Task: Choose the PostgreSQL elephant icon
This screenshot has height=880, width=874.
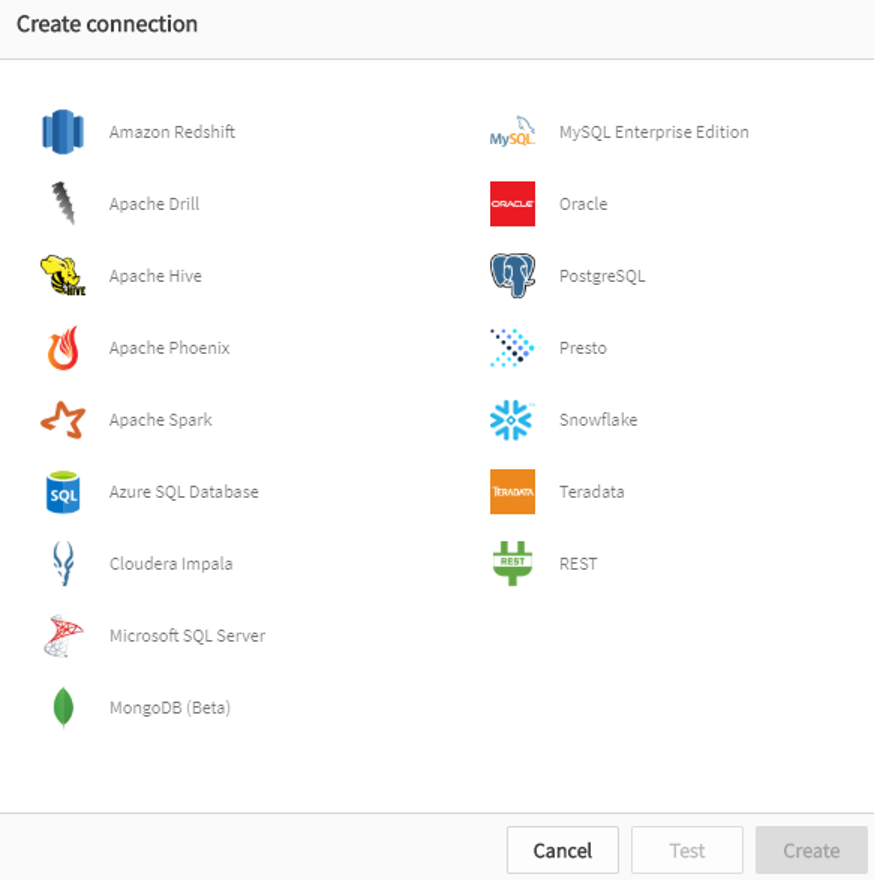Action: click(x=512, y=275)
